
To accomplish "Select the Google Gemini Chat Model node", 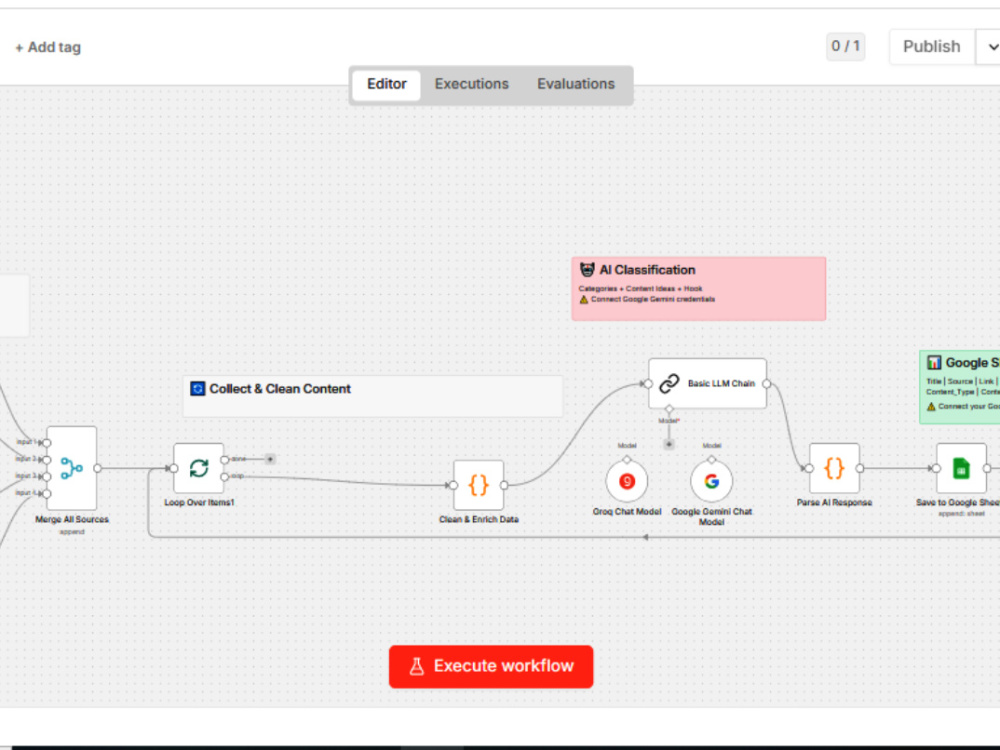I will [712, 482].
